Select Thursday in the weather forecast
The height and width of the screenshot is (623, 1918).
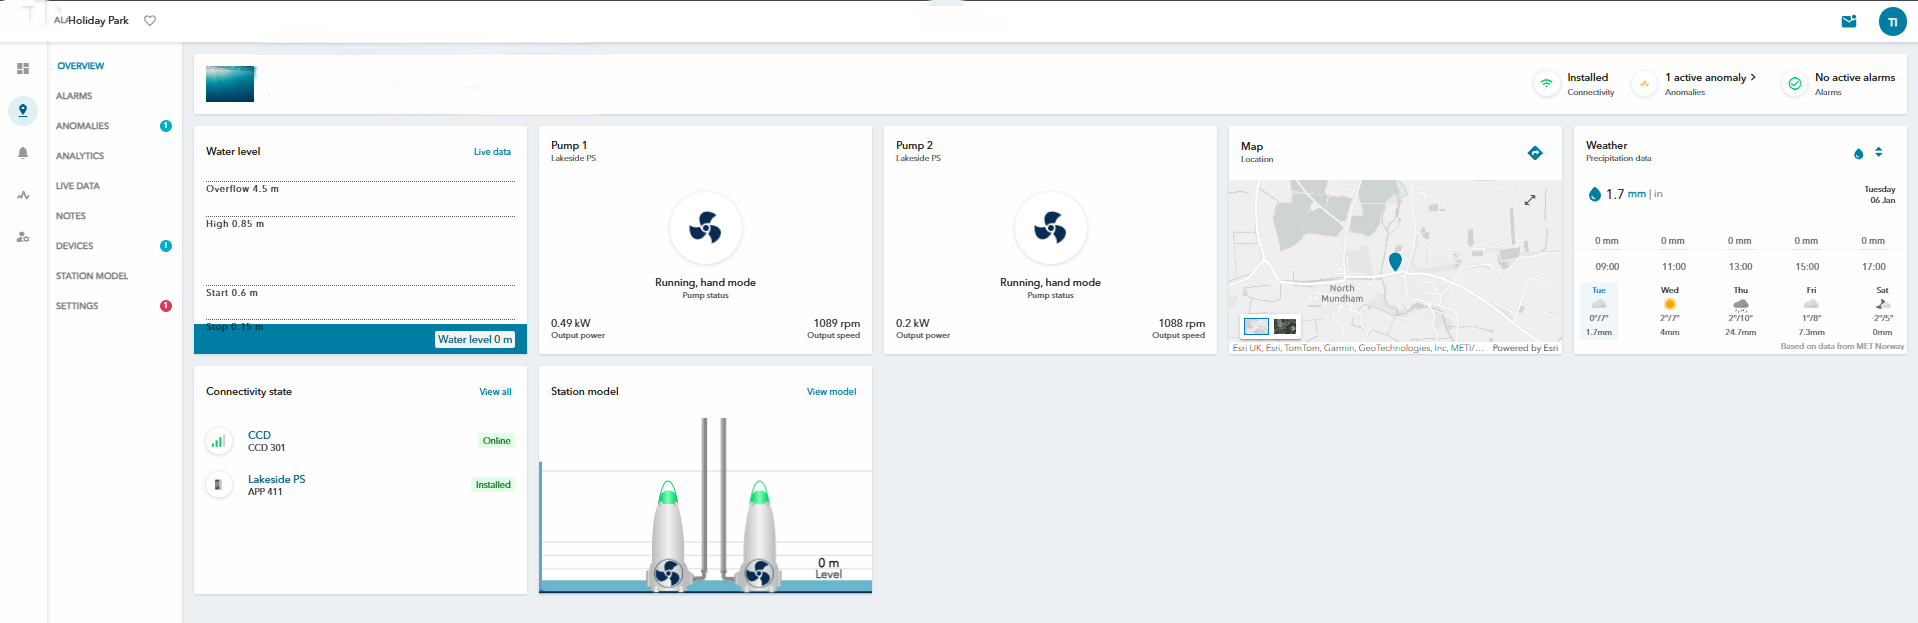coord(1741,310)
